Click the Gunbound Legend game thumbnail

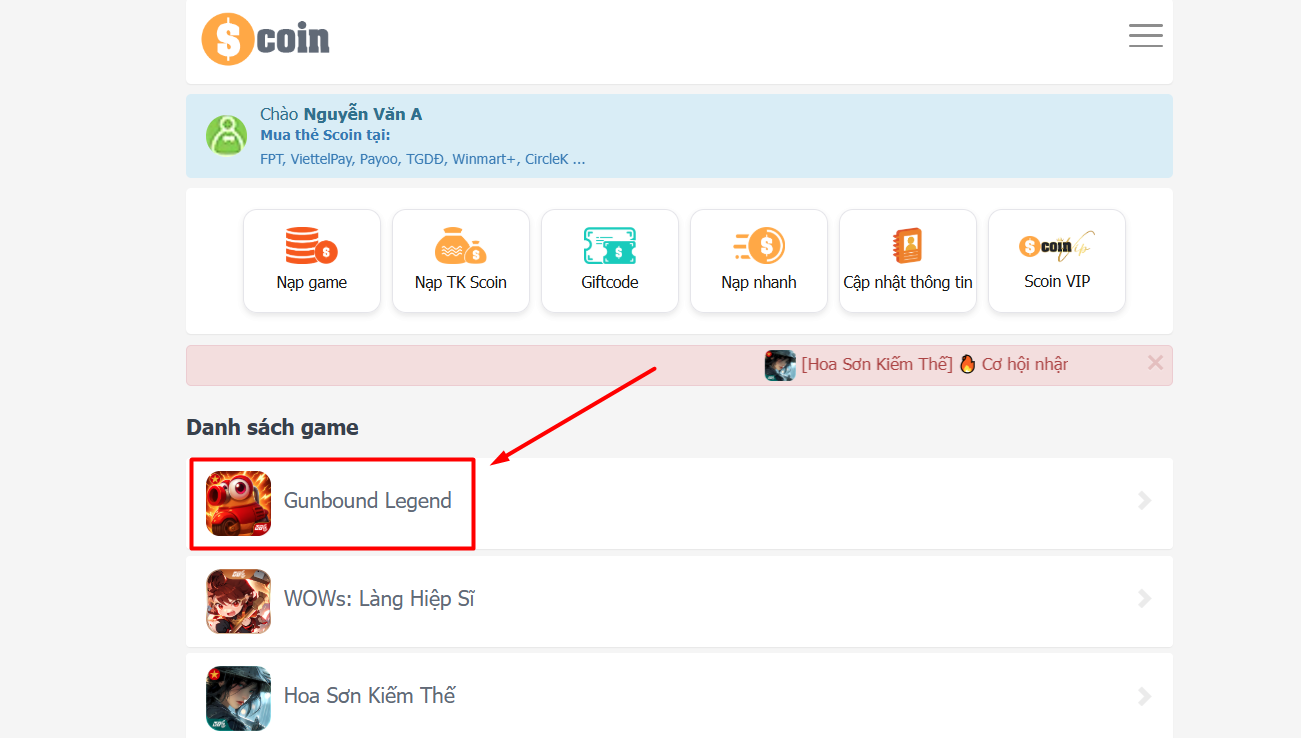[x=238, y=503]
